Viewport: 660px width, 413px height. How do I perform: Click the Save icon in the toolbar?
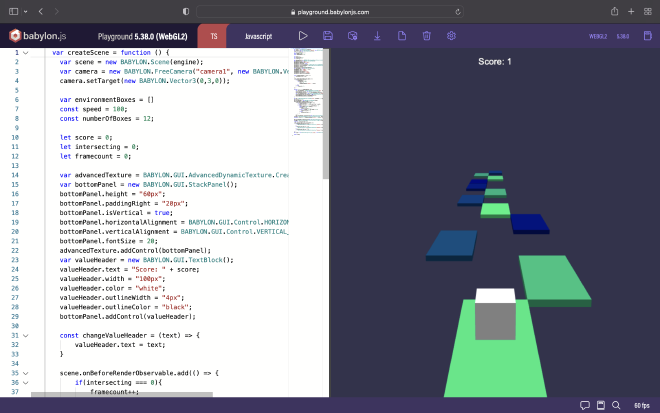point(328,36)
